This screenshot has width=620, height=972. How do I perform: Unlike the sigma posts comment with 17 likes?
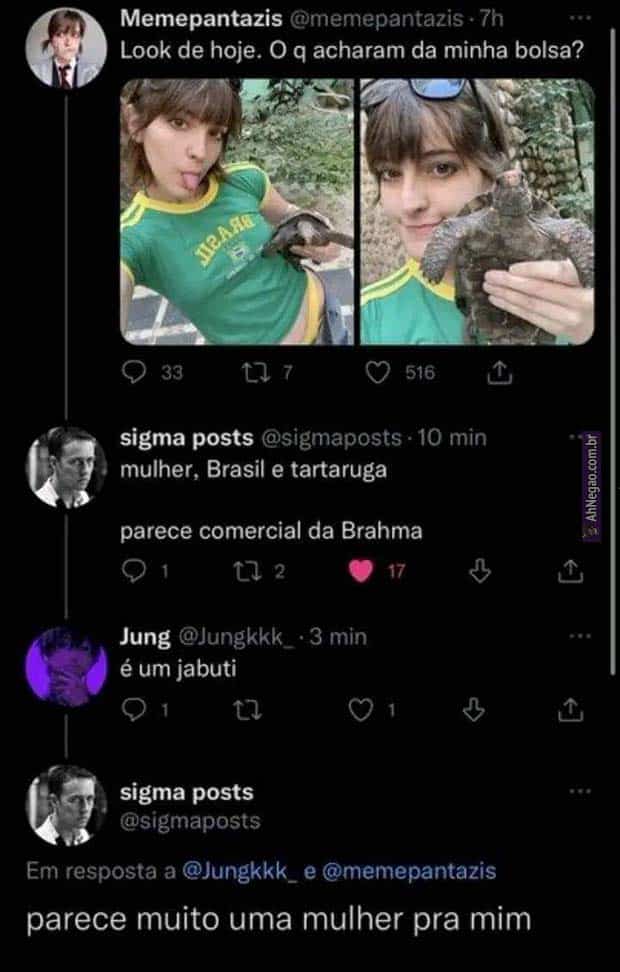pos(365,570)
